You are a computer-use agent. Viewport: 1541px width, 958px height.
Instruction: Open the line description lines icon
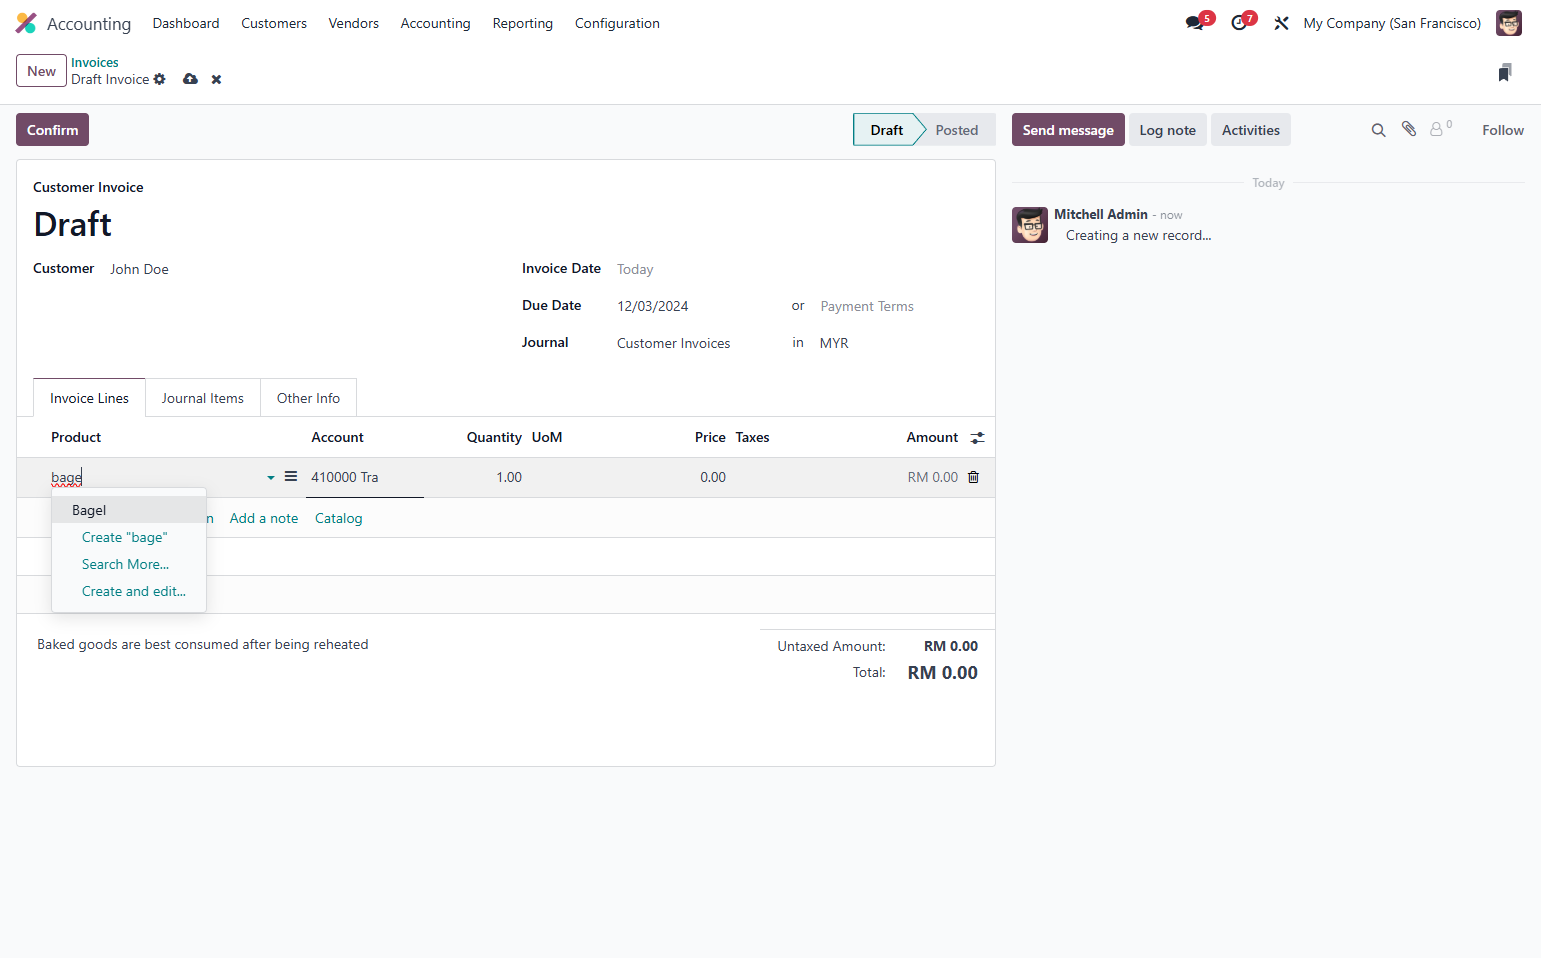(291, 476)
